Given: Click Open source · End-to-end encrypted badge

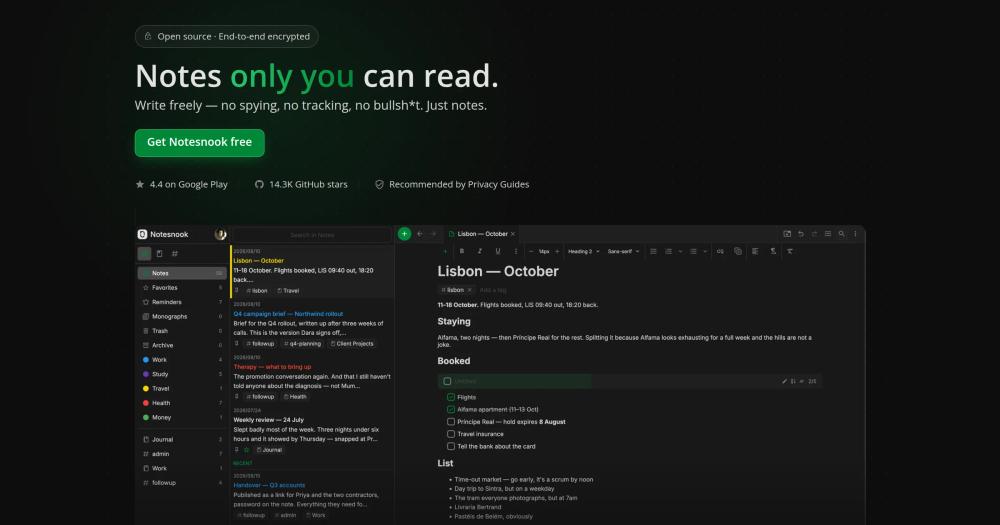Looking at the screenshot, I should [x=226, y=36].
